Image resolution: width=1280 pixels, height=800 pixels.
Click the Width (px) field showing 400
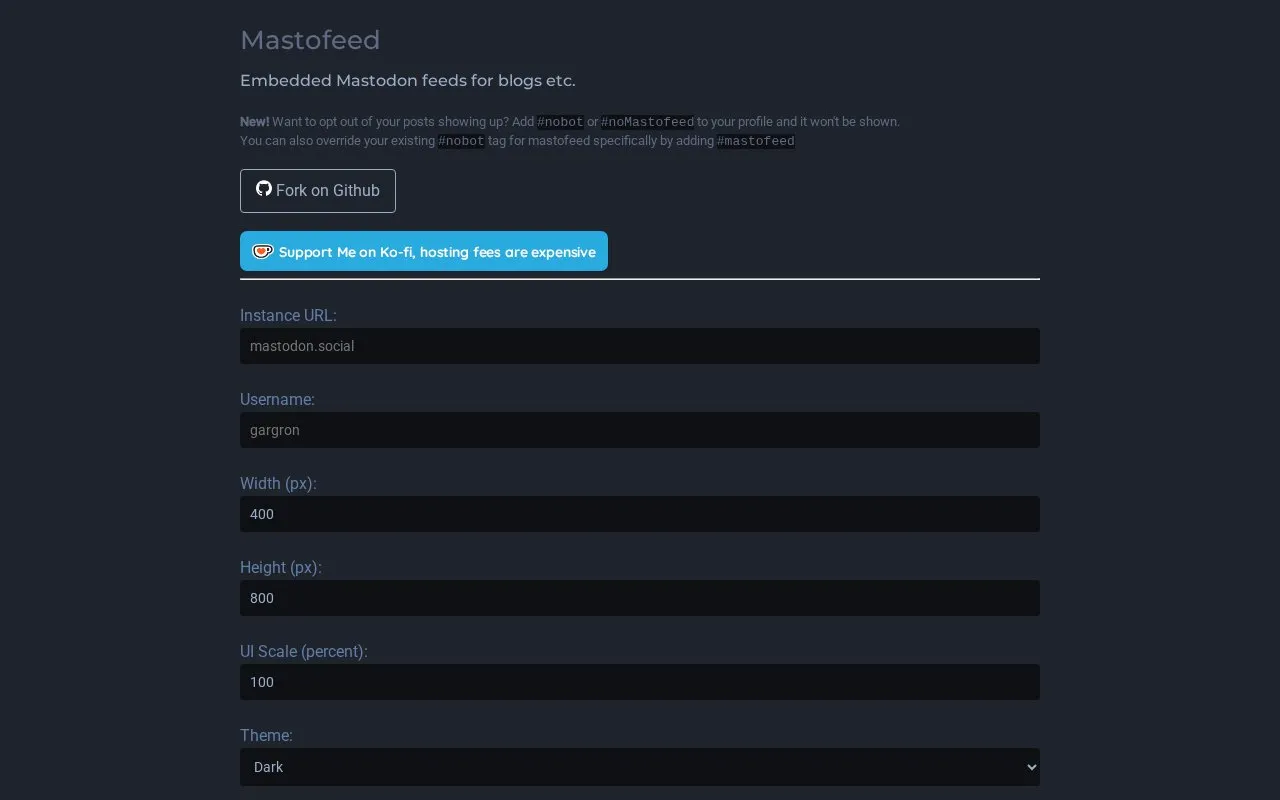[640, 514]
